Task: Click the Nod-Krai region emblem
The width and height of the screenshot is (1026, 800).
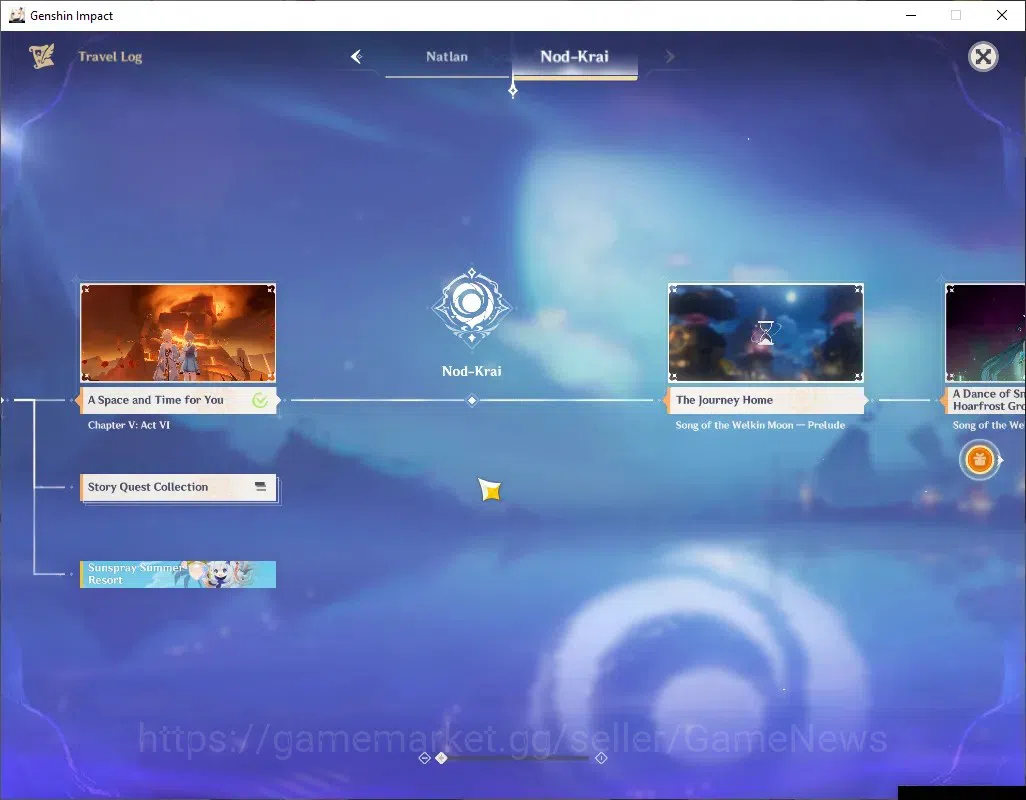Action: 472,306
